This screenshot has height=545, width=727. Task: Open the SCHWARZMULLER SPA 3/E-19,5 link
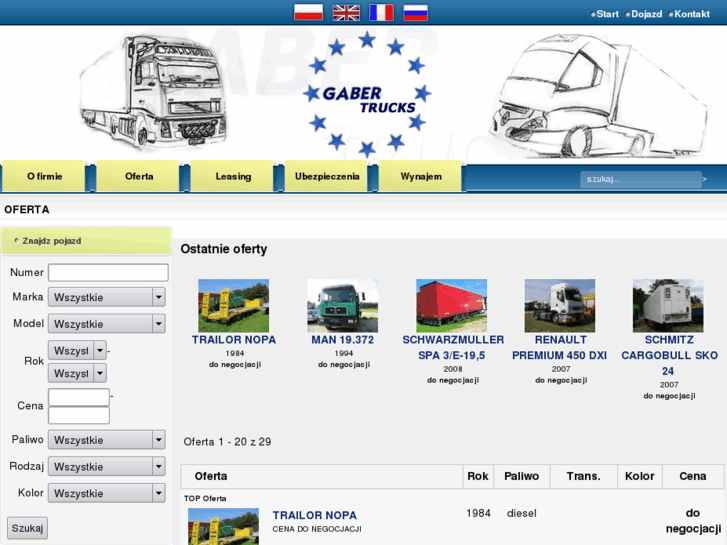point(453,347)
